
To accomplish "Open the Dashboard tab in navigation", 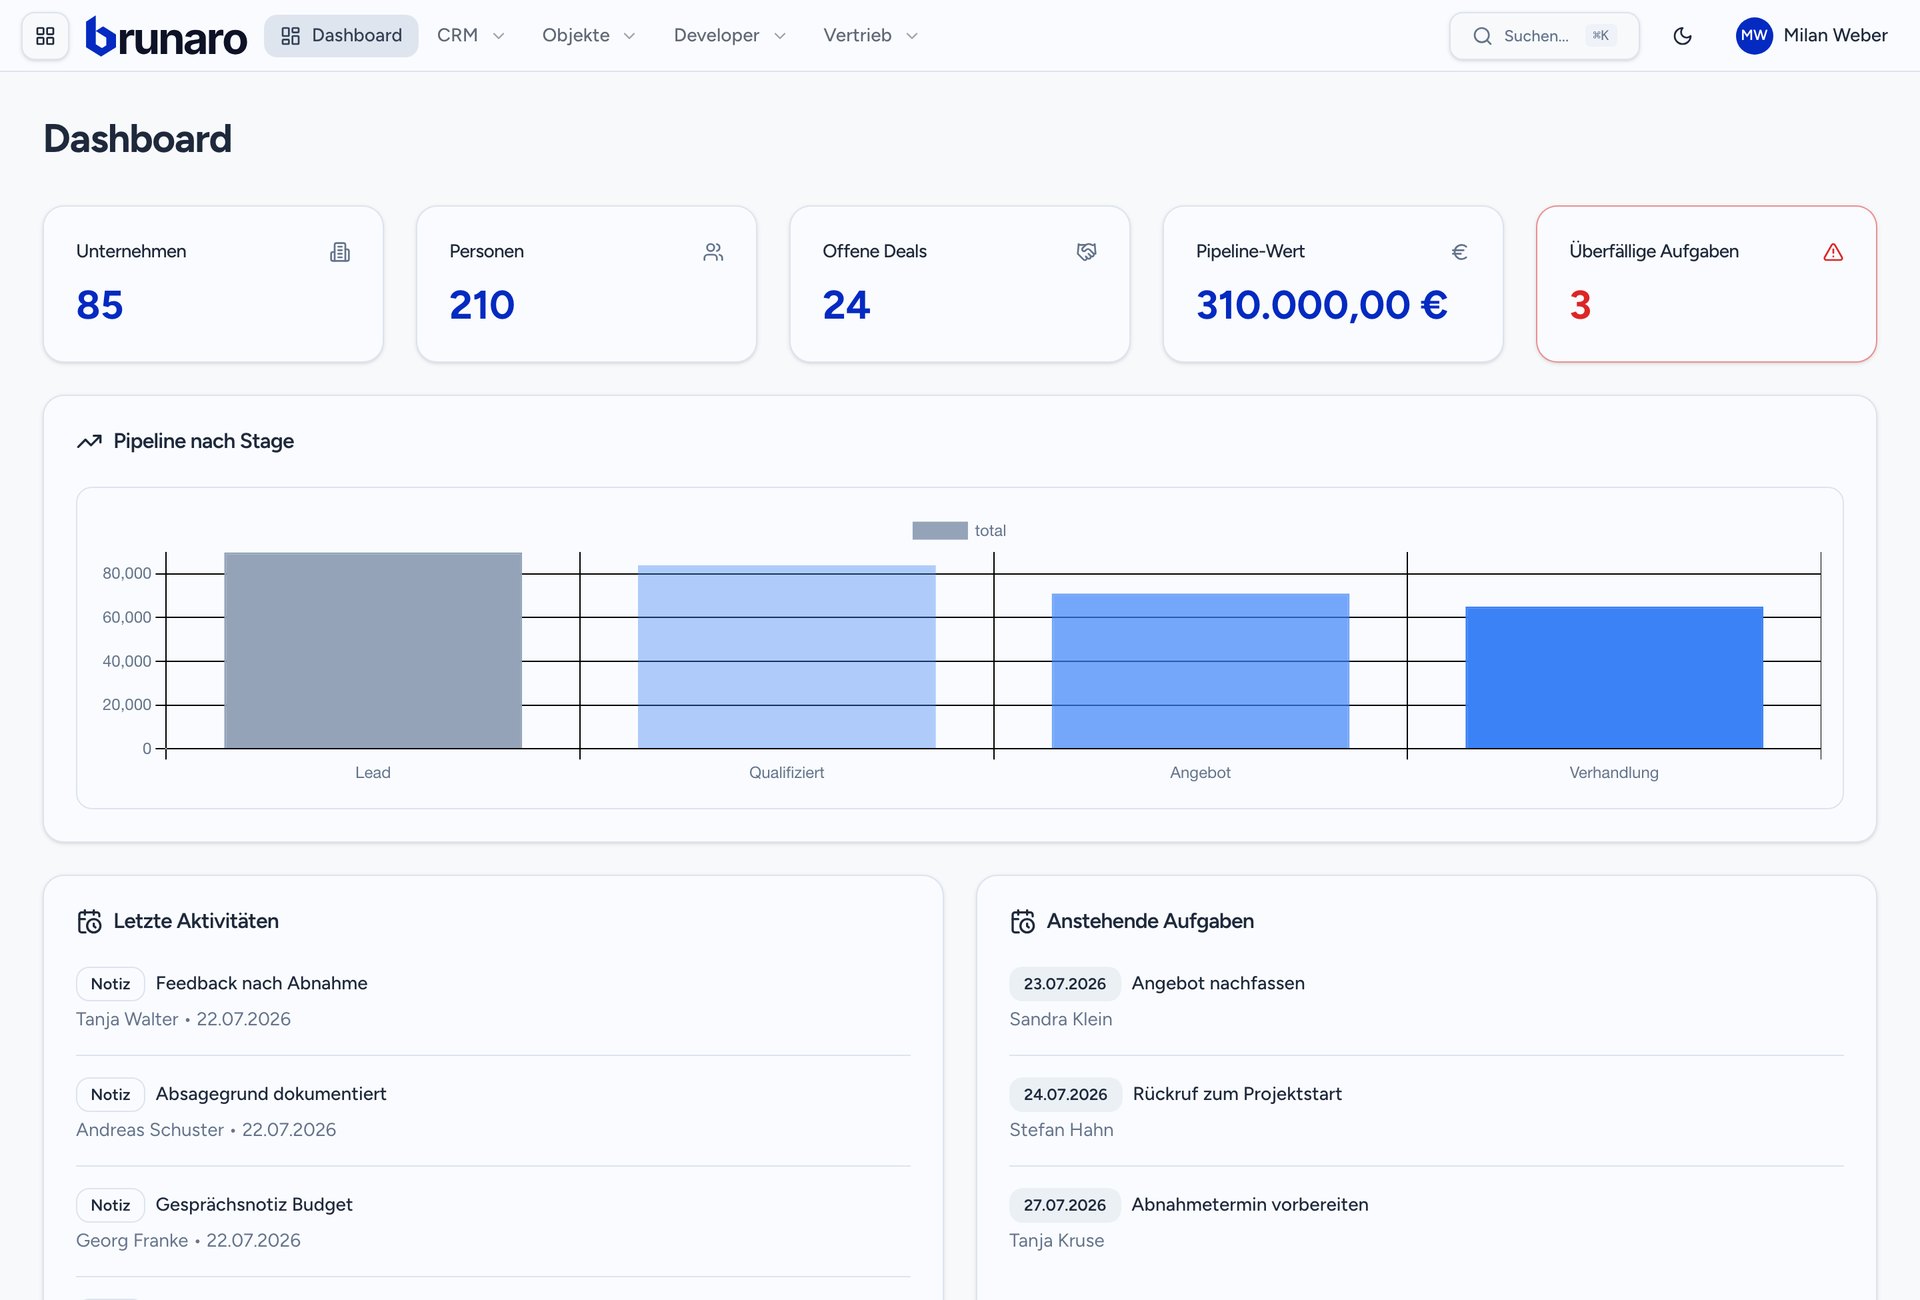I will tap(341, 36).
